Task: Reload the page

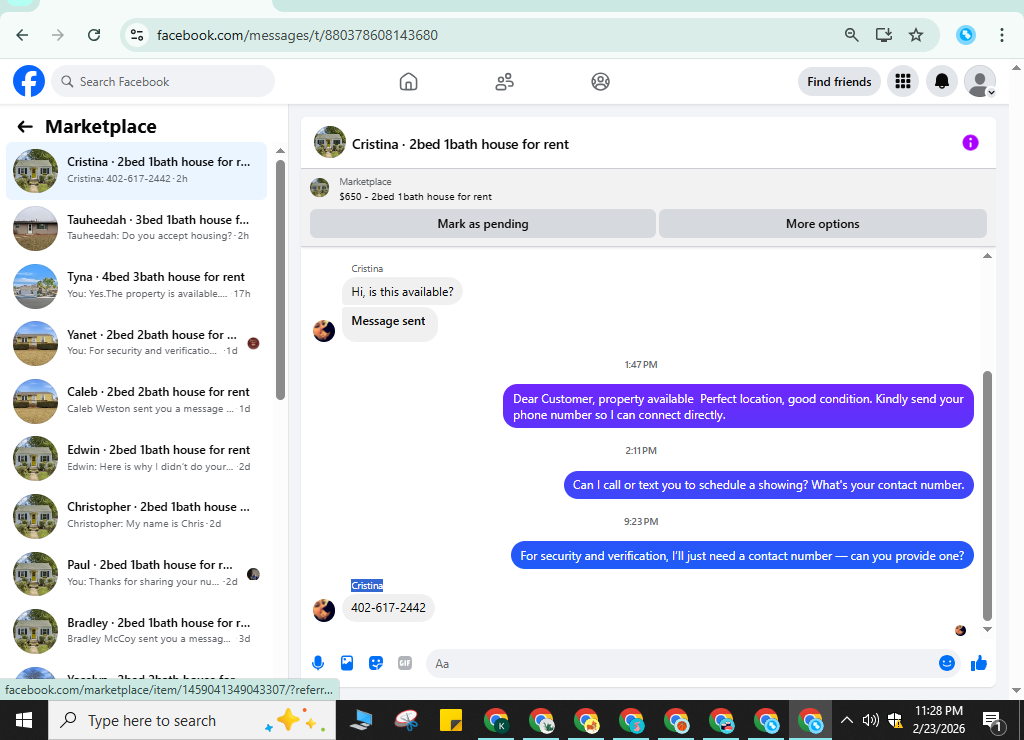Action: 94,35
